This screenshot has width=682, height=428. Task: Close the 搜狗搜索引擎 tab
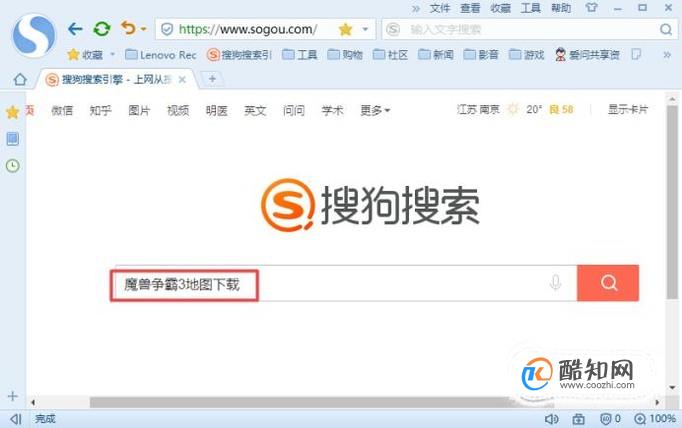(182, 80)
